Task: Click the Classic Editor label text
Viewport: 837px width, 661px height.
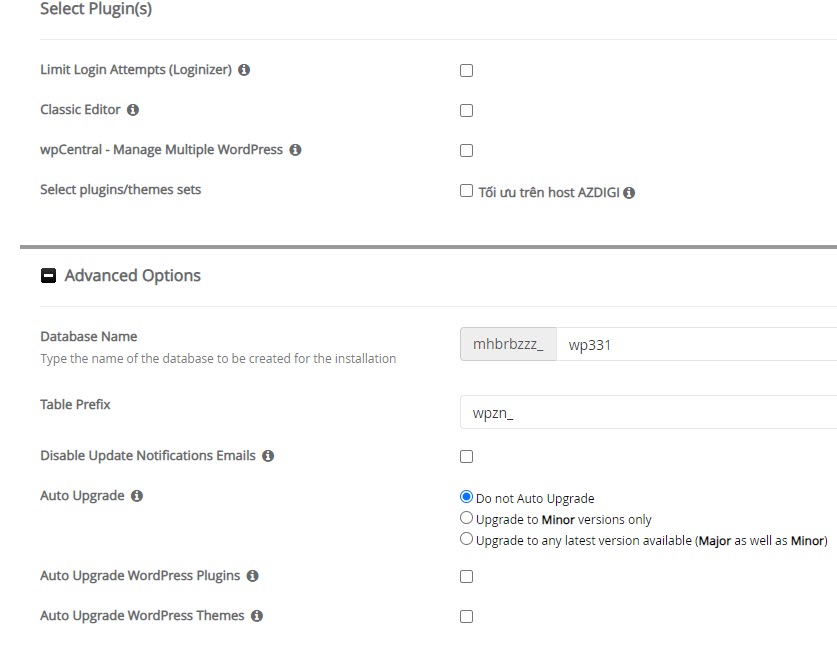Action: pyautogui.click(x=81, y=110)
